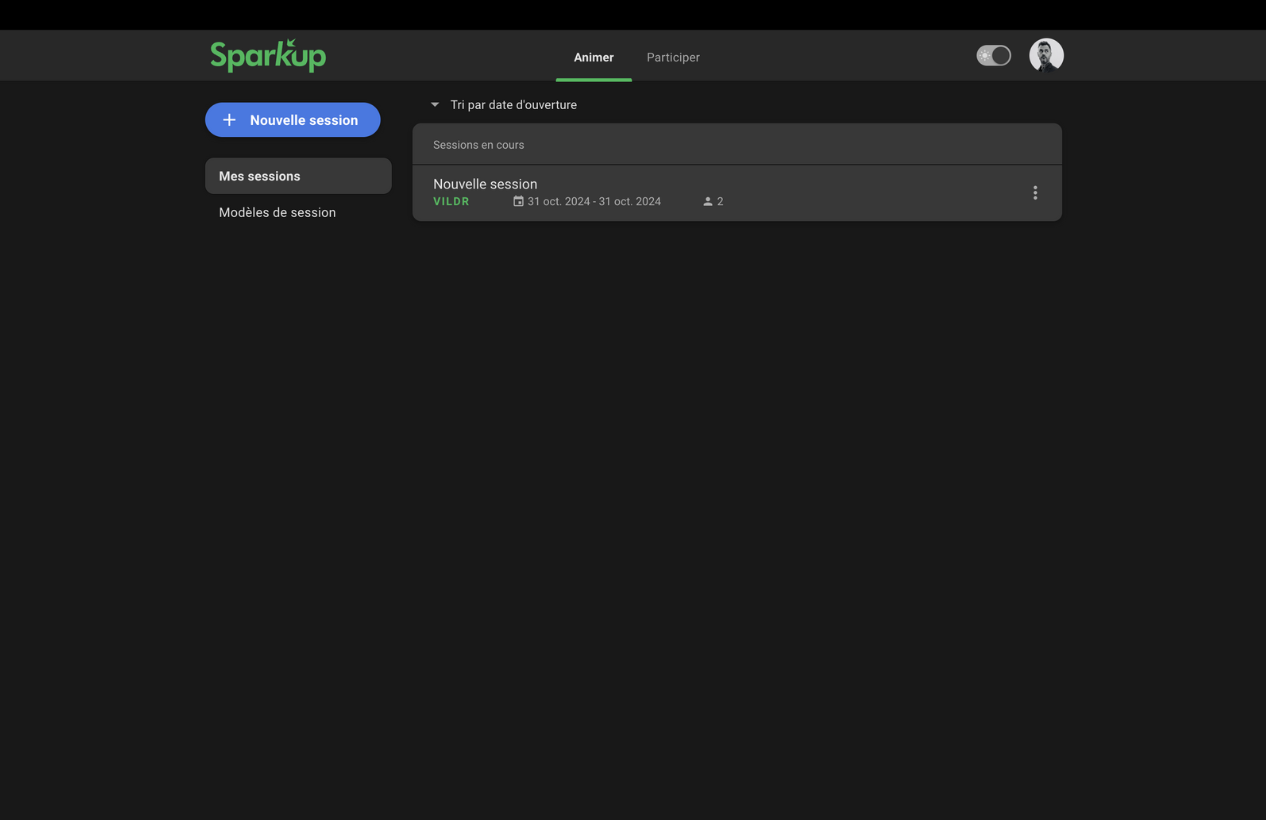Select Mes sessions in the sidebar

[x=298, y=176]
